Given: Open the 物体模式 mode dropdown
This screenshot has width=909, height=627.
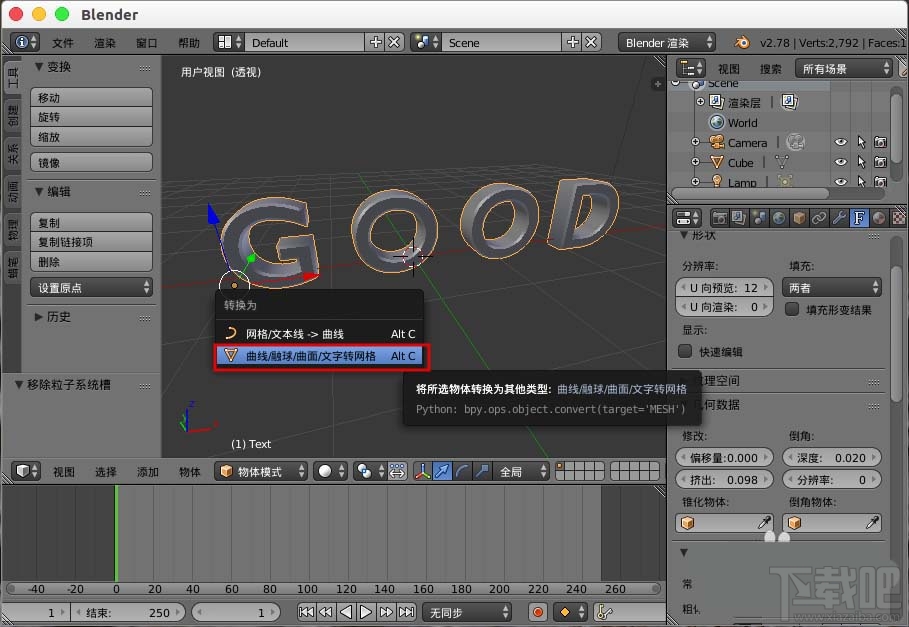Looking at the screenshot, I should (x=262, y=472).
